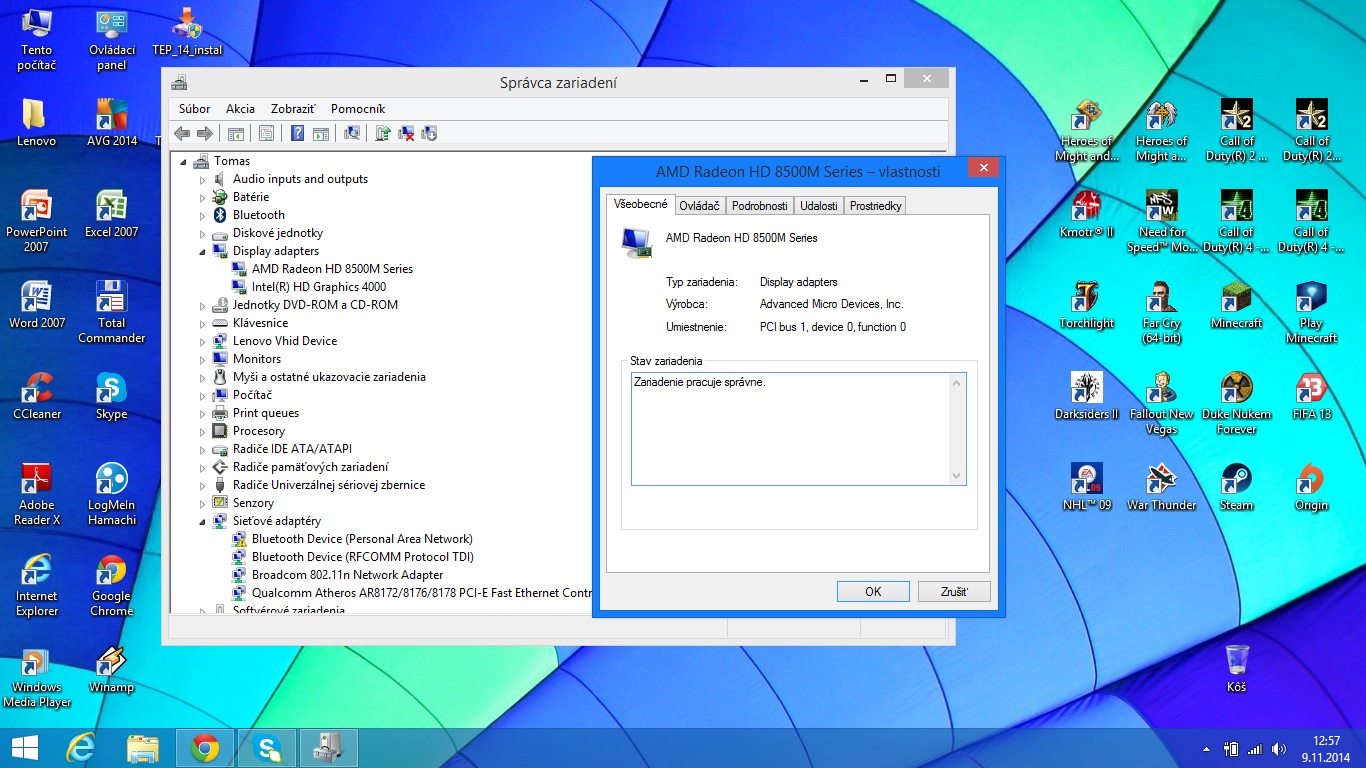Viewport: 1366px width, 768px height.
Task: Open the Podrobnosti tab
Action: click(x=759, y=206)
